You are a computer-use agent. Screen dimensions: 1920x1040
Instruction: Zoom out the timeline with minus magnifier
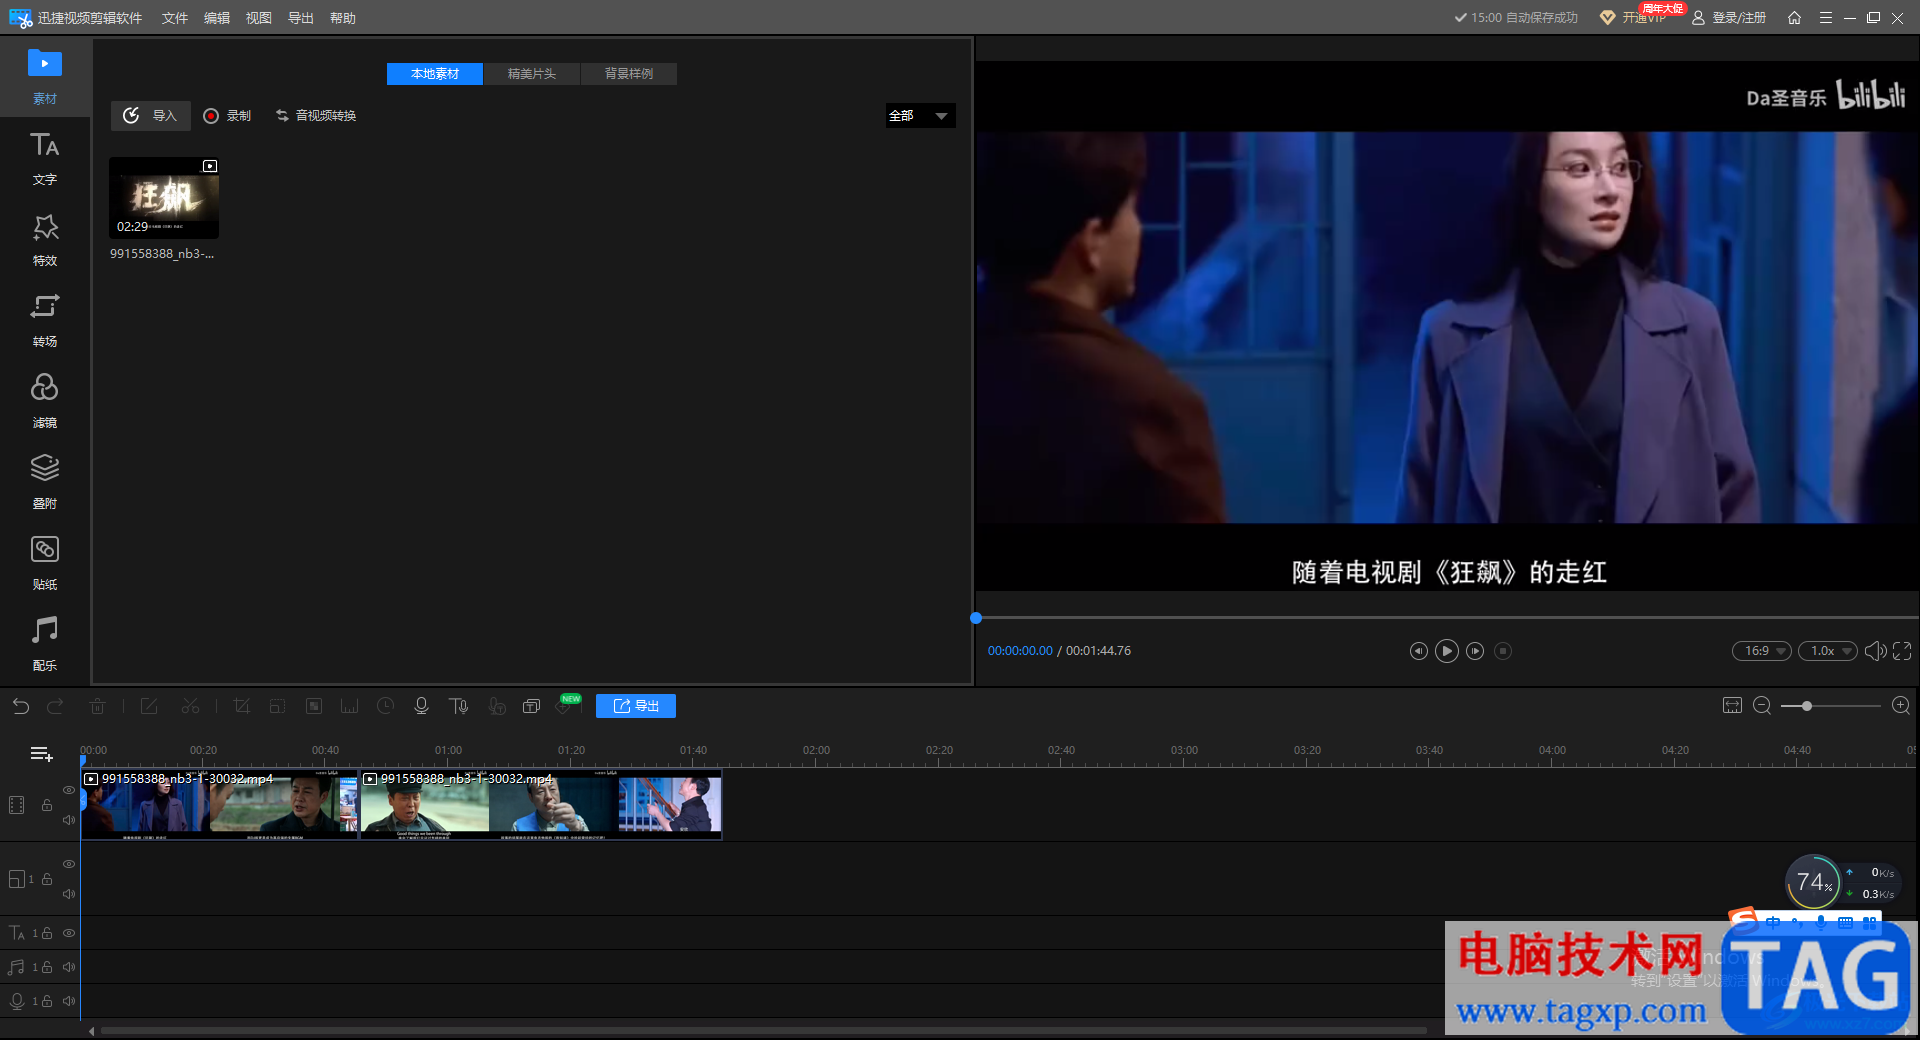[x=1762, y=706]
